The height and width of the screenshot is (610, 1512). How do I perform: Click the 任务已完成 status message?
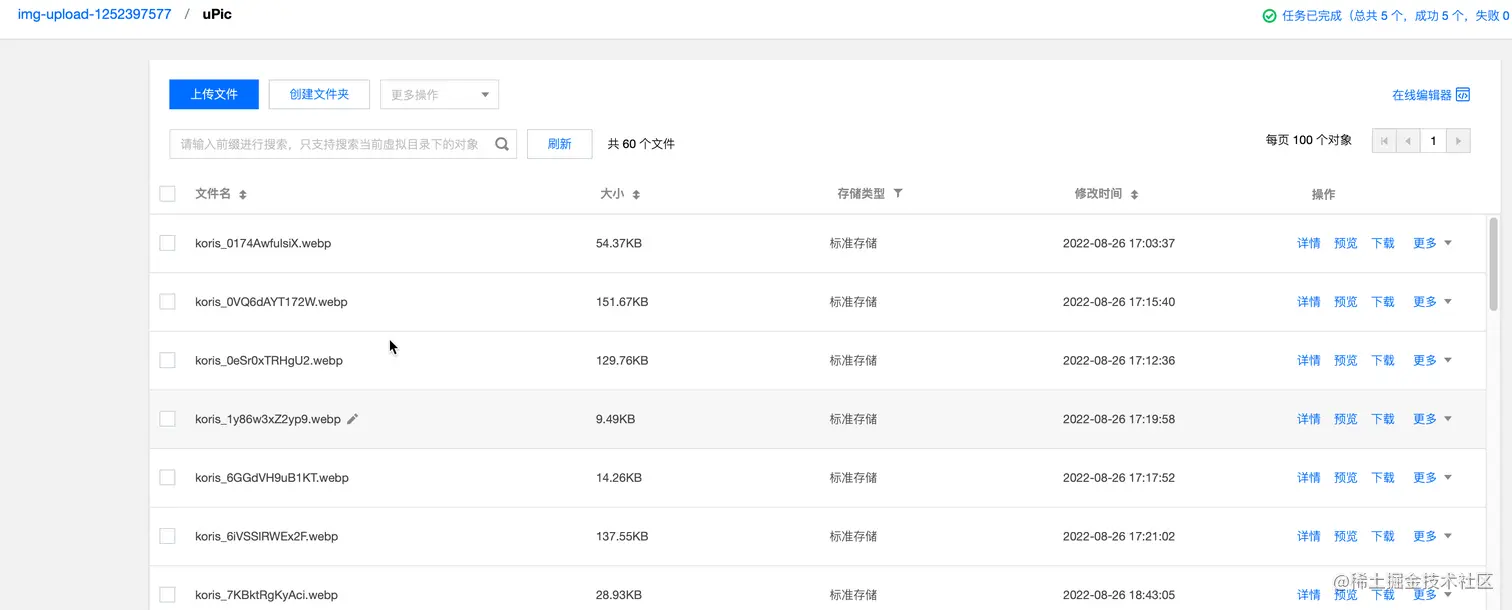click(x=1396, y=16)
